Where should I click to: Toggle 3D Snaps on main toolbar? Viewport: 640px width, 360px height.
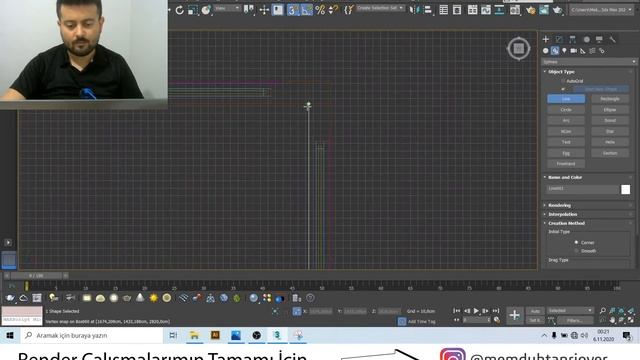(x=292, y=10)
